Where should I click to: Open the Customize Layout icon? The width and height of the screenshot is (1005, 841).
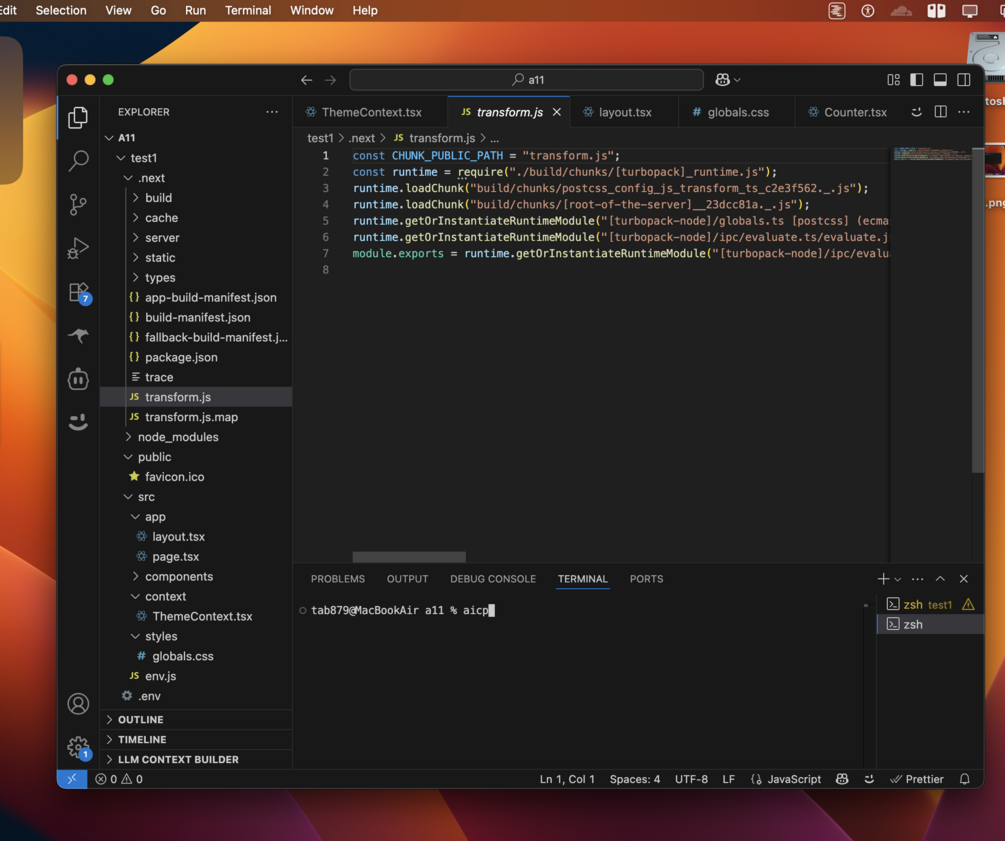[893, 79]
